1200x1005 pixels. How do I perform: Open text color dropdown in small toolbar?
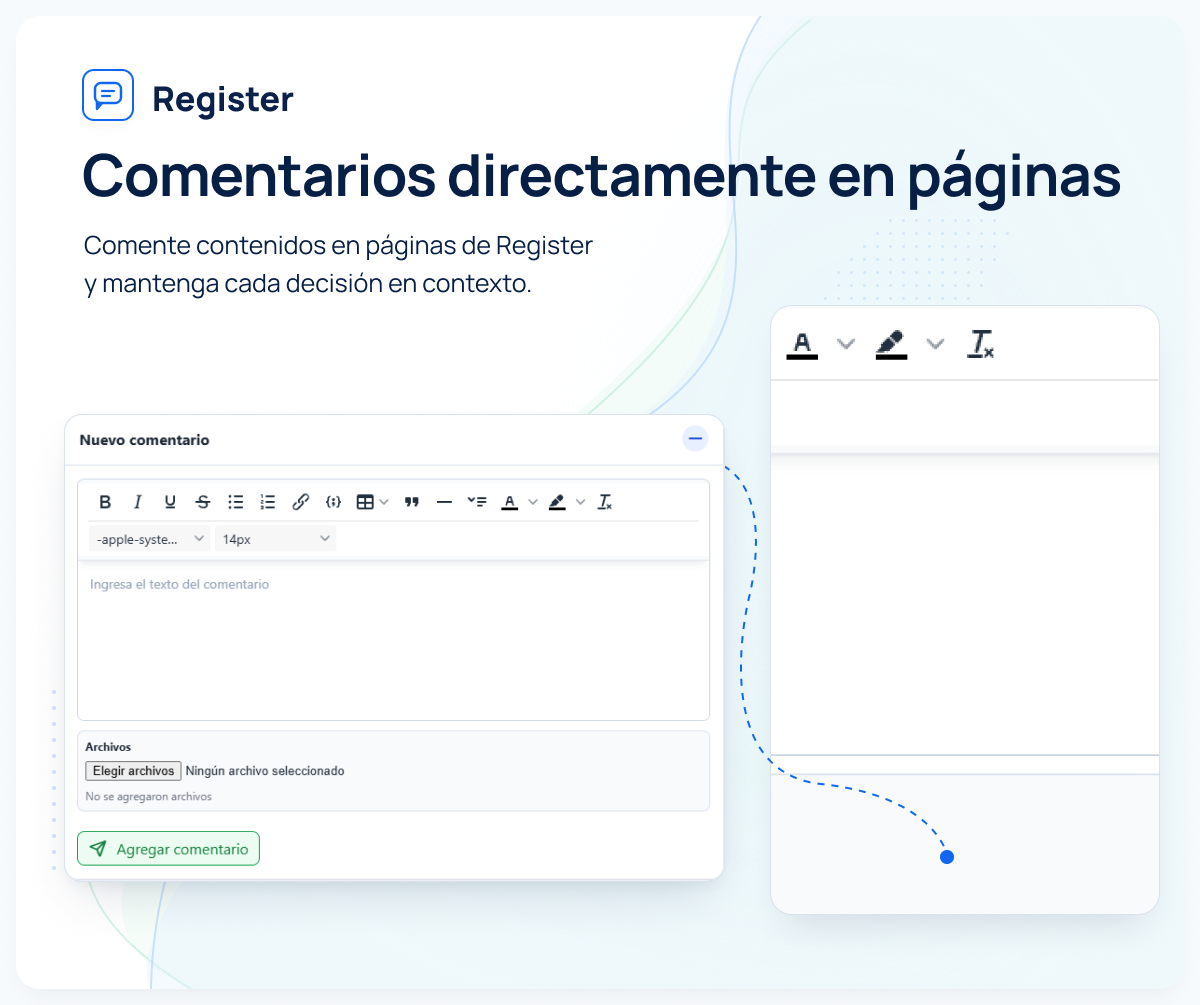pos(533,502)
